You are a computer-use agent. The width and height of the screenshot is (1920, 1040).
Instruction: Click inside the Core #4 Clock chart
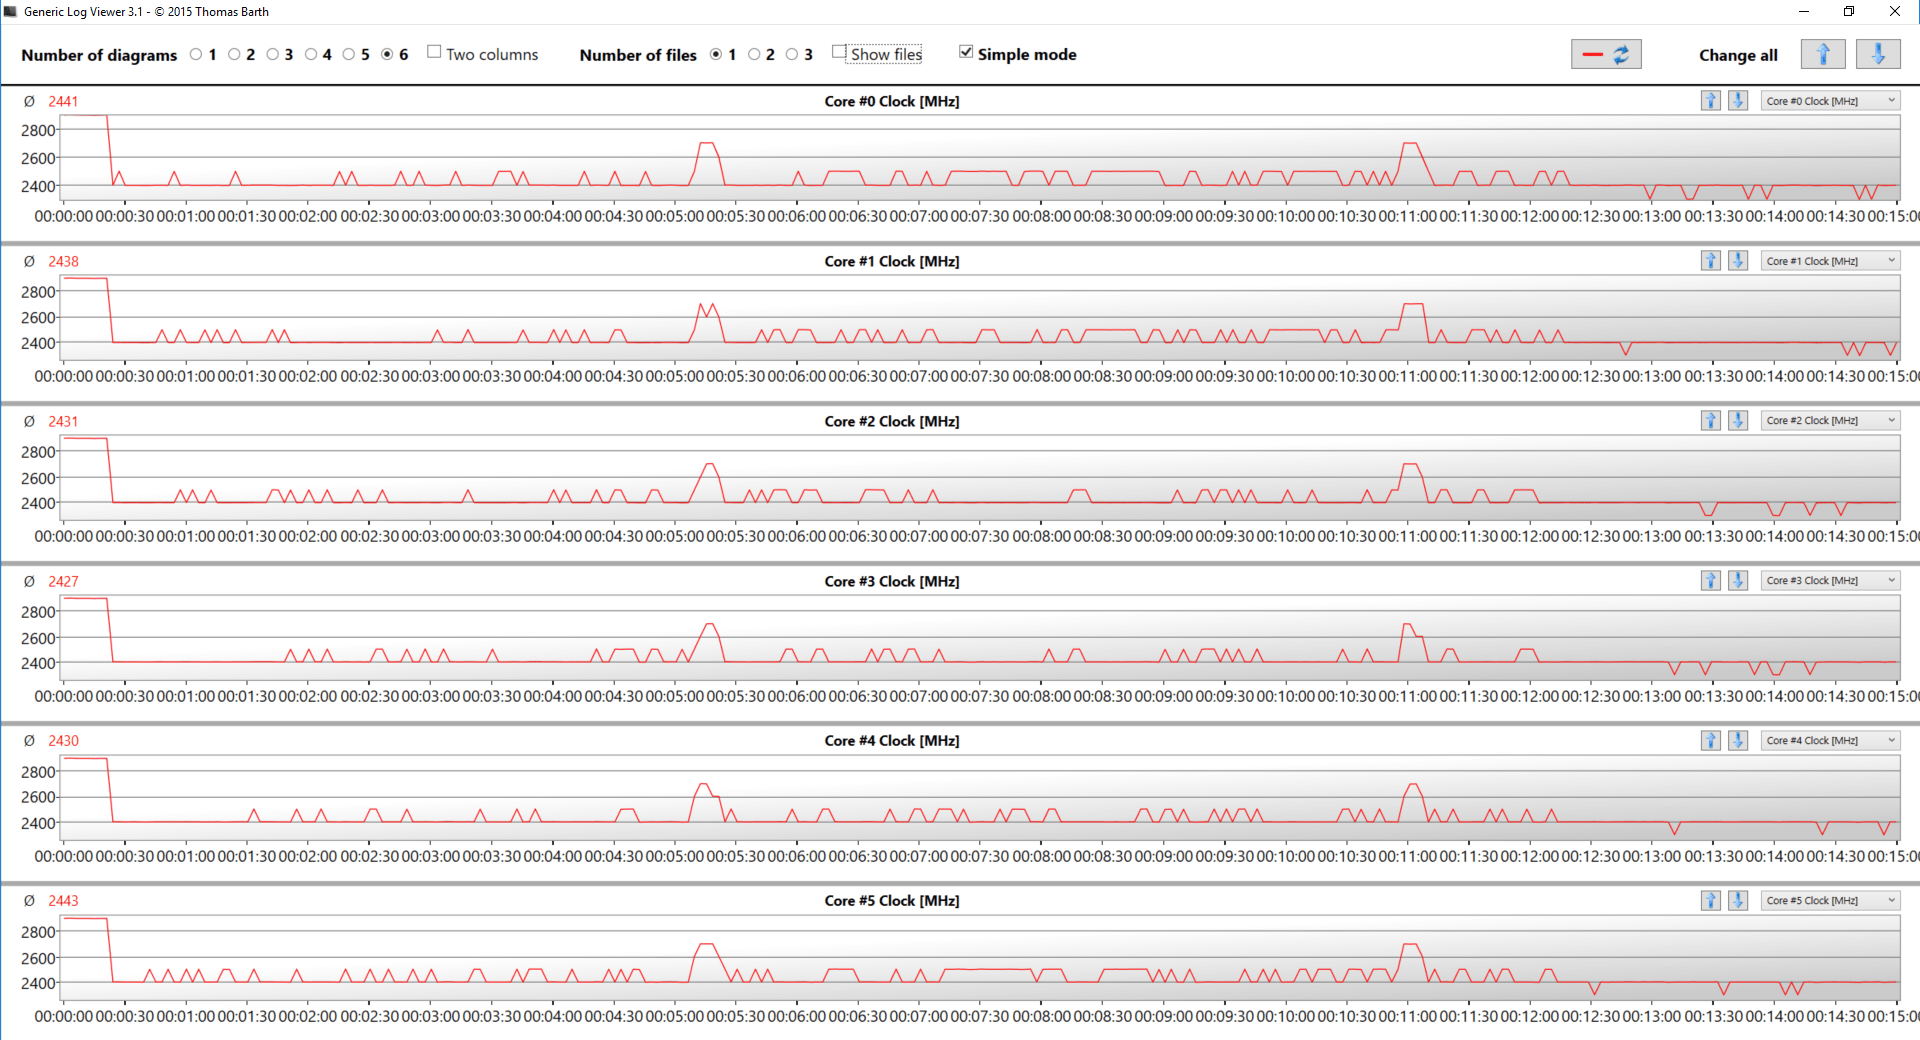pyautogui.click(x=980, y=797)
